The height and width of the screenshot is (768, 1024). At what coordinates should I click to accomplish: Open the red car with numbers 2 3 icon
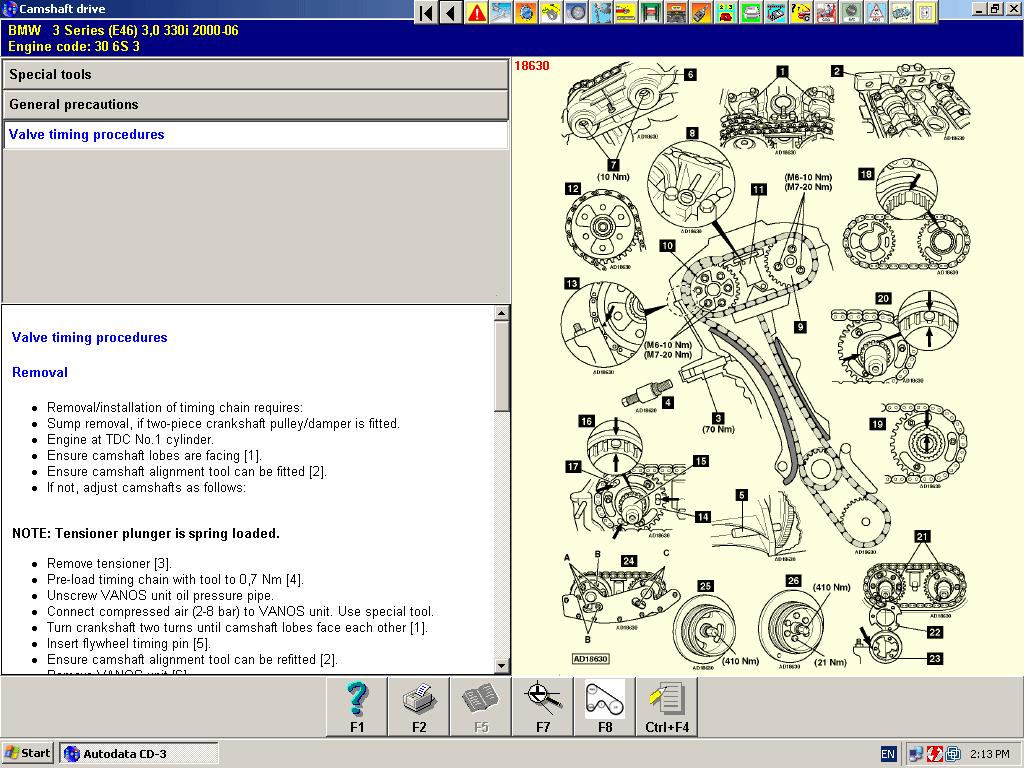click(726, 12)
